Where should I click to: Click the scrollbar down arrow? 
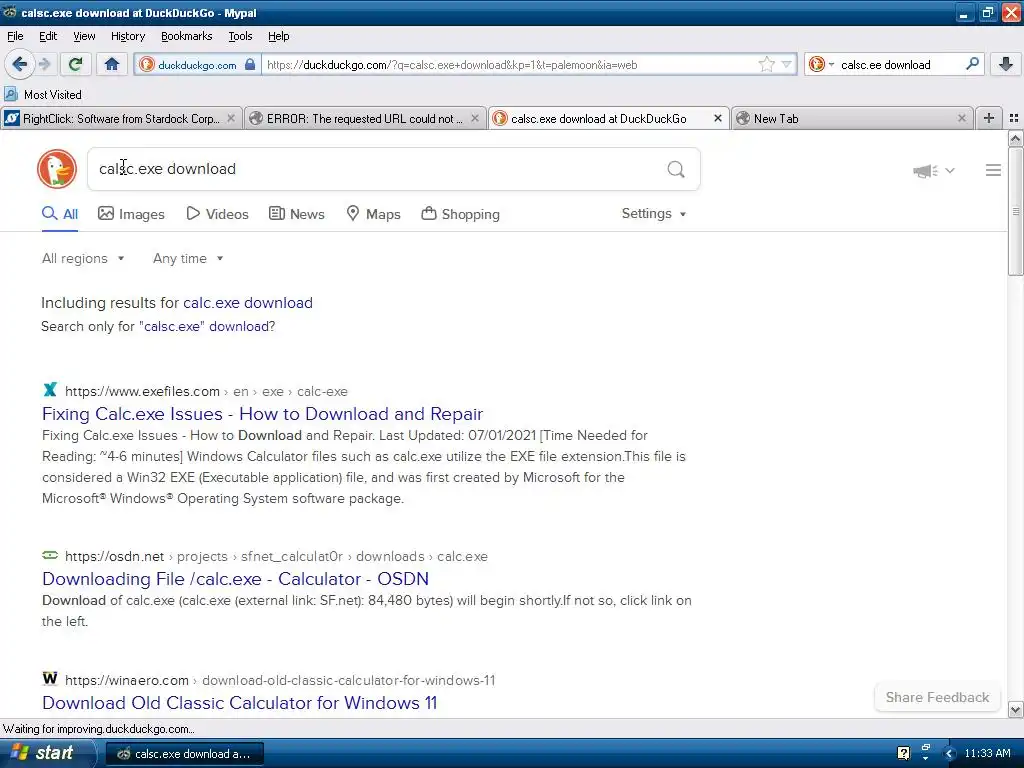(1015, 709)
